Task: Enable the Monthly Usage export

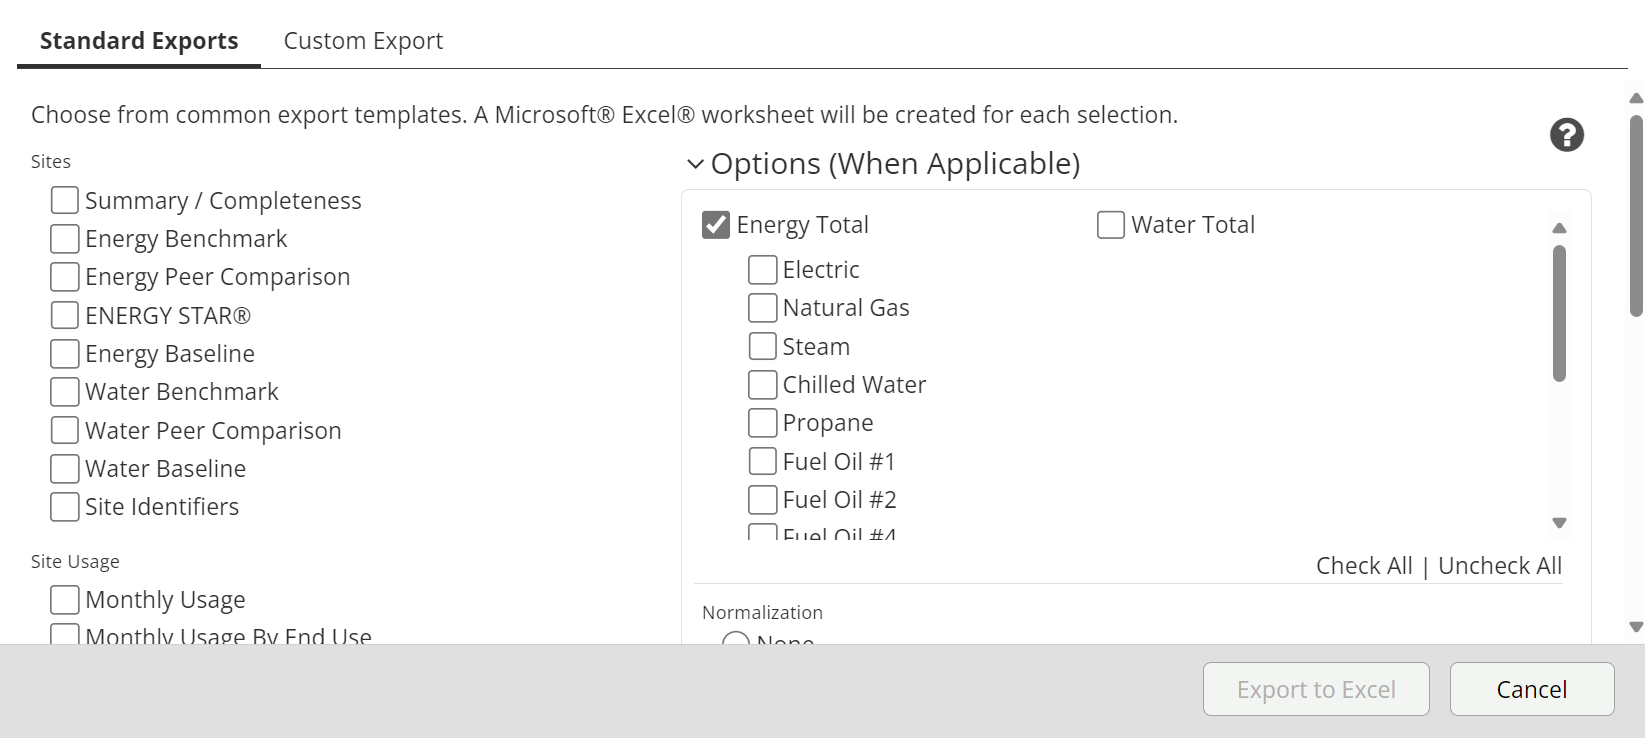Action: click(x=65, y=600)
